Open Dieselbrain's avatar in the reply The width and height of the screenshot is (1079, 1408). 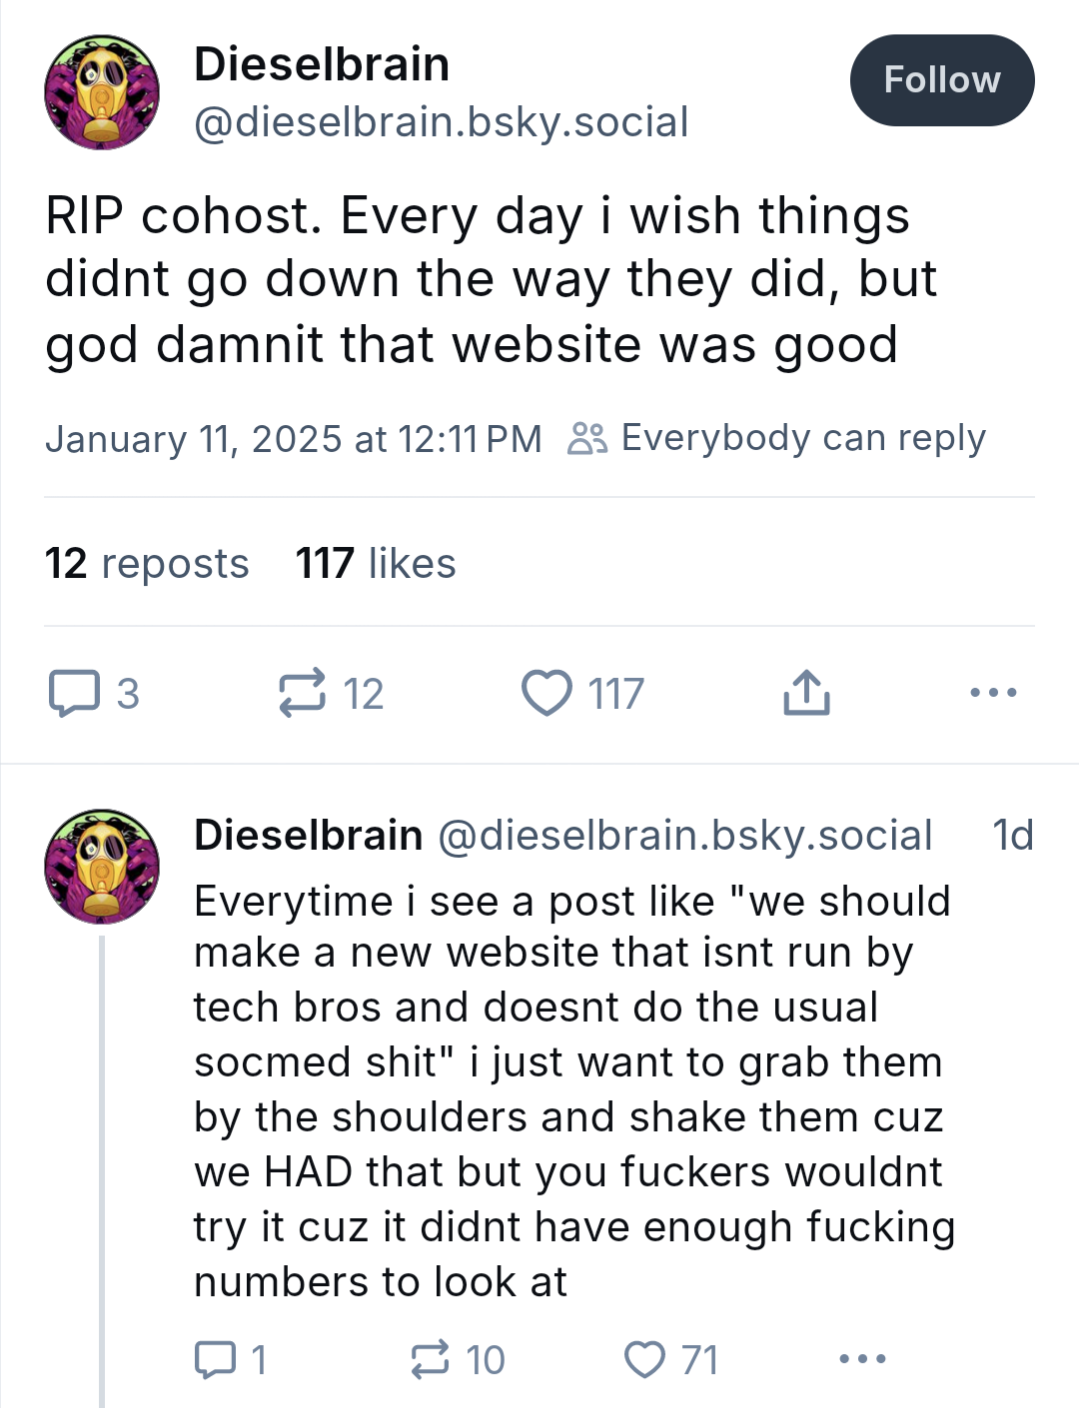(102, 866)
